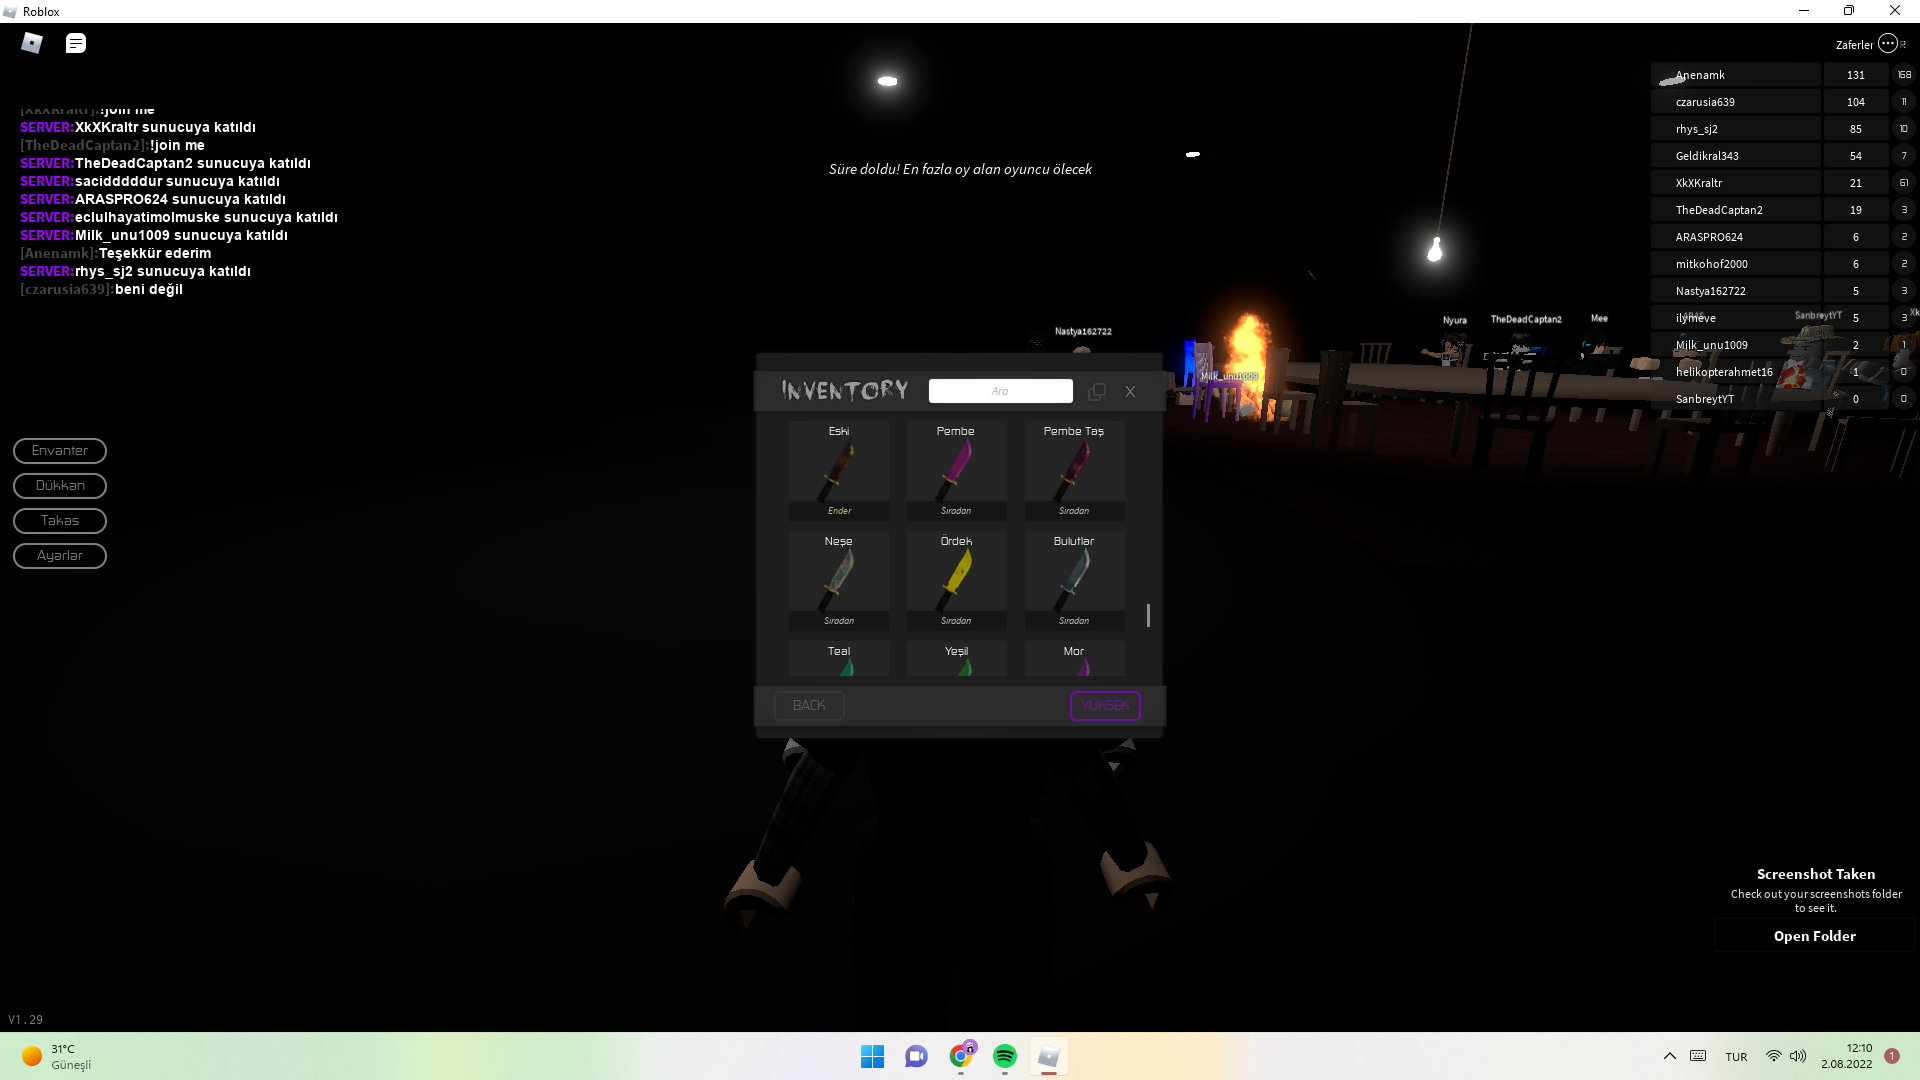Open the leaderboard options ellipsis icon
The width and height of the screenshot is (1920, 1080).
click(x=1888, y=43)
